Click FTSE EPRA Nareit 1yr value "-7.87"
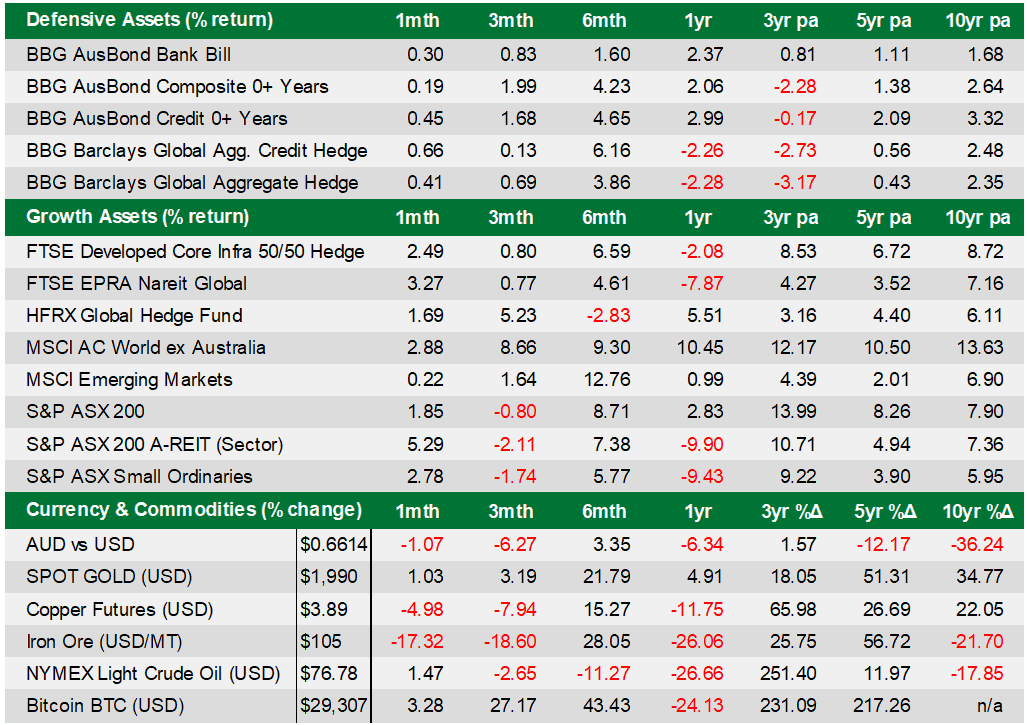The height and width of the screenshot is (725, 1027). [x=702, y=284]
